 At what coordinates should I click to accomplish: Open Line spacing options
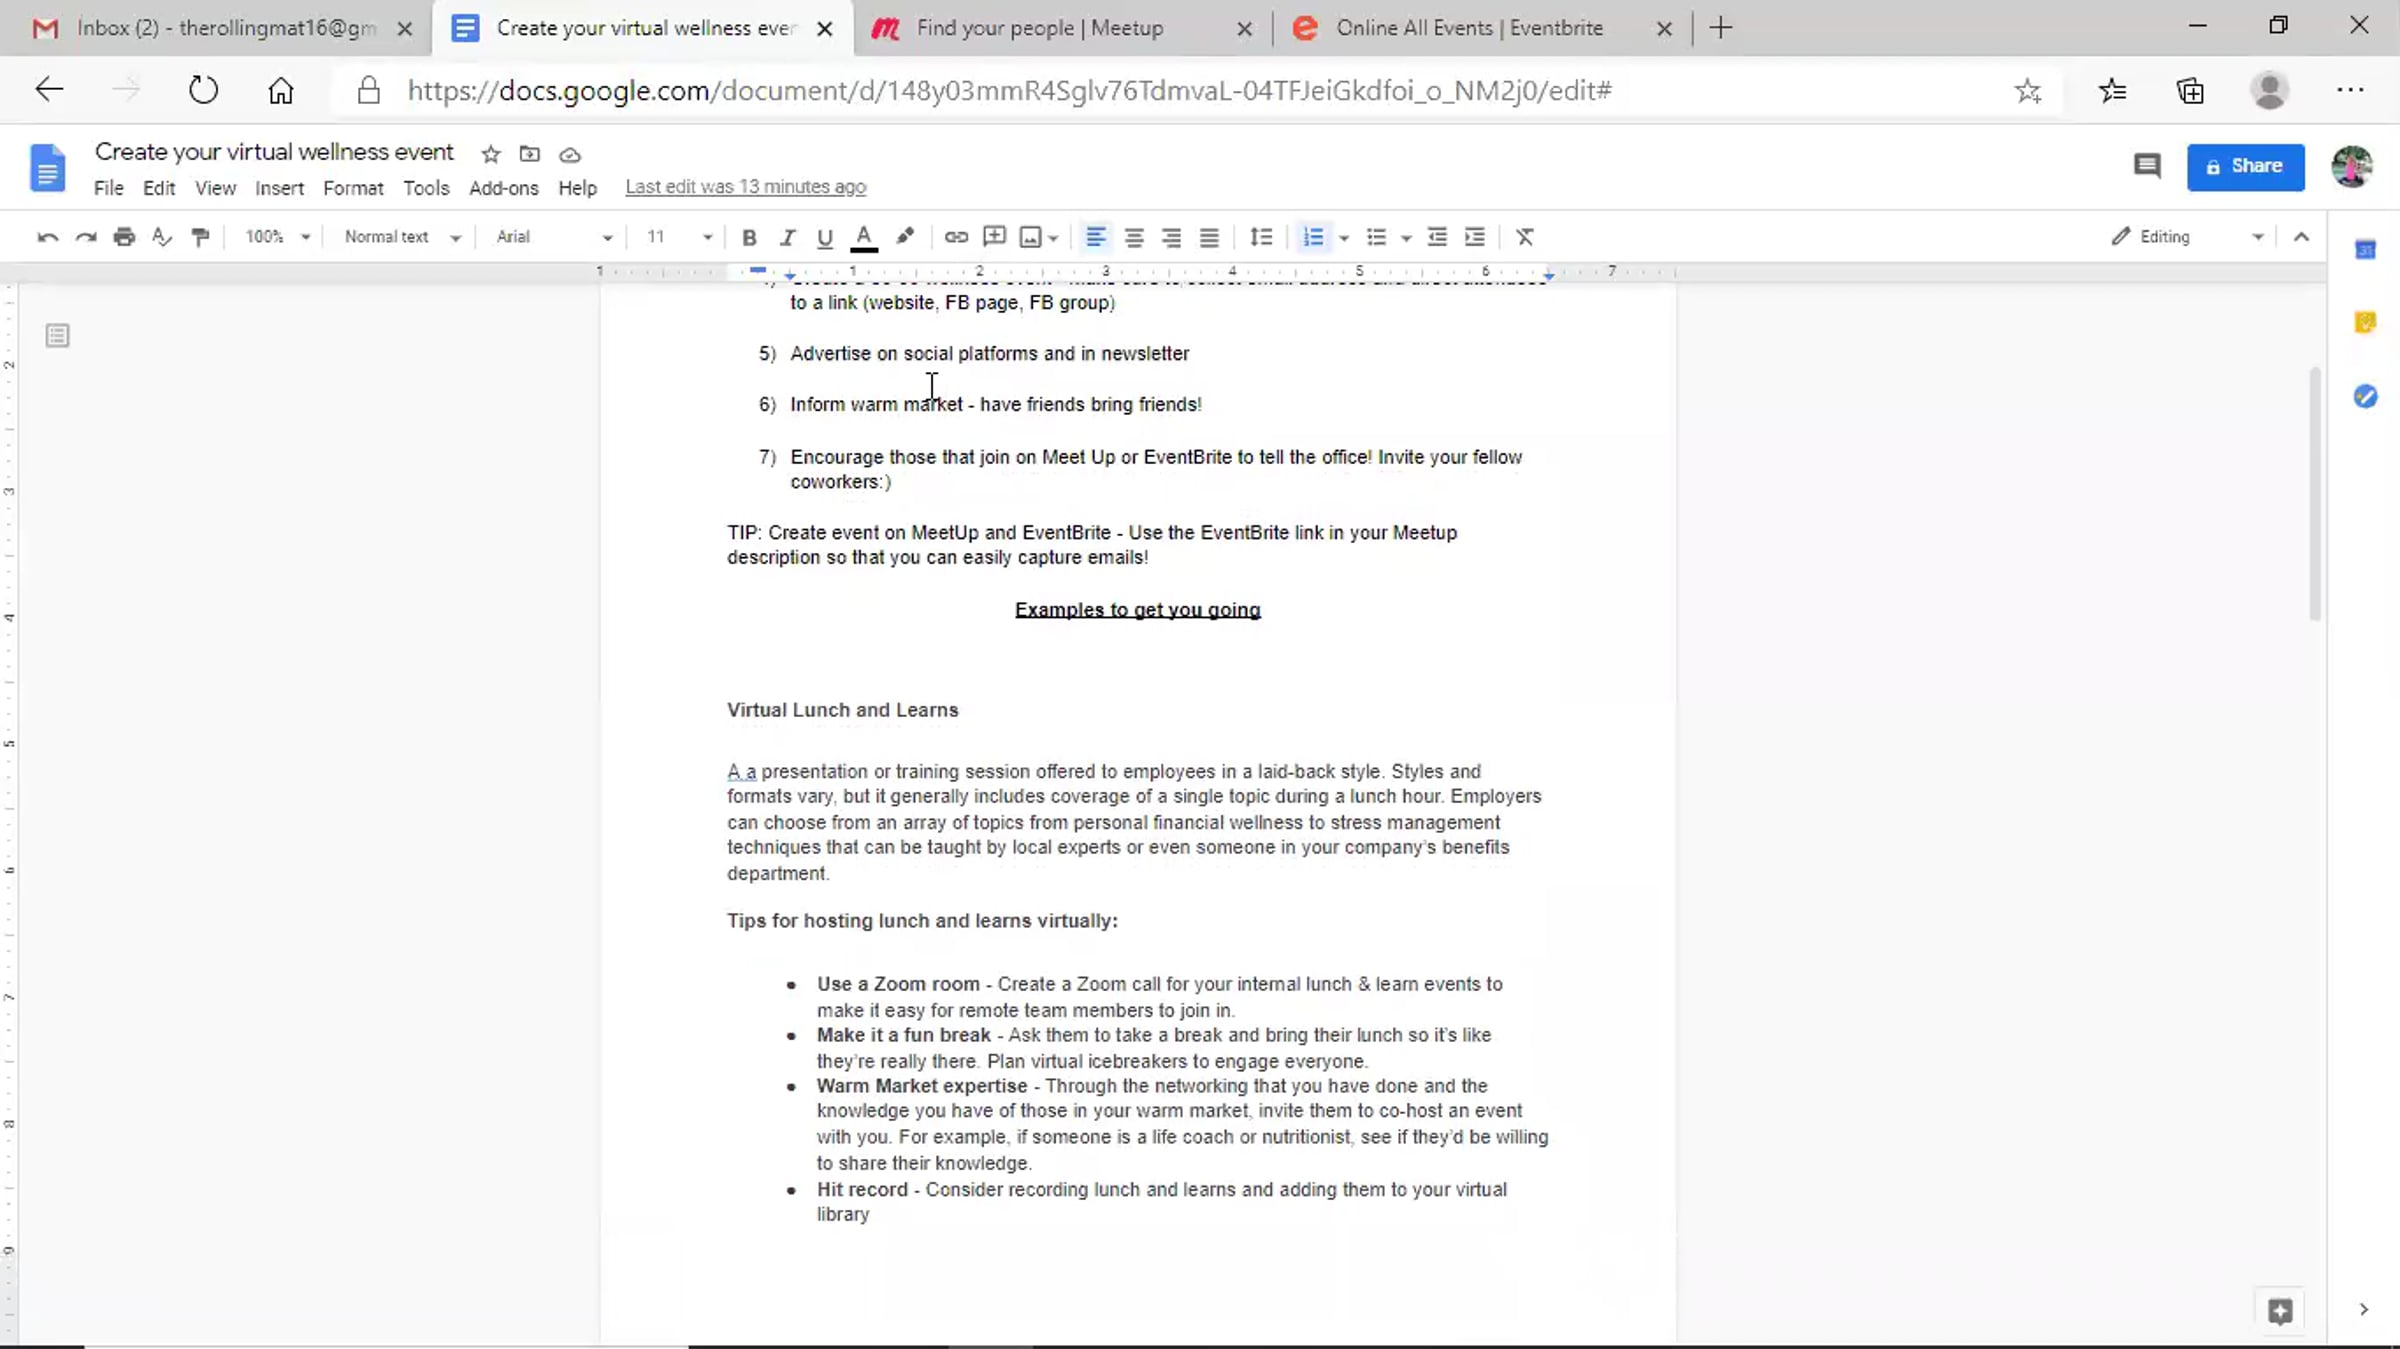pos(1261,237)
